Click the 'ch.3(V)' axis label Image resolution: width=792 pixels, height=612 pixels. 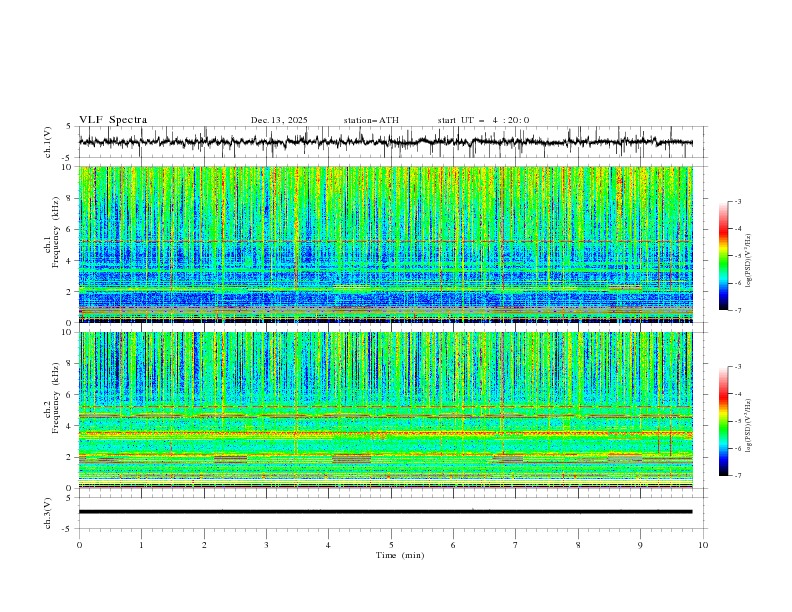pyautogui.click(x=48, y=513)
